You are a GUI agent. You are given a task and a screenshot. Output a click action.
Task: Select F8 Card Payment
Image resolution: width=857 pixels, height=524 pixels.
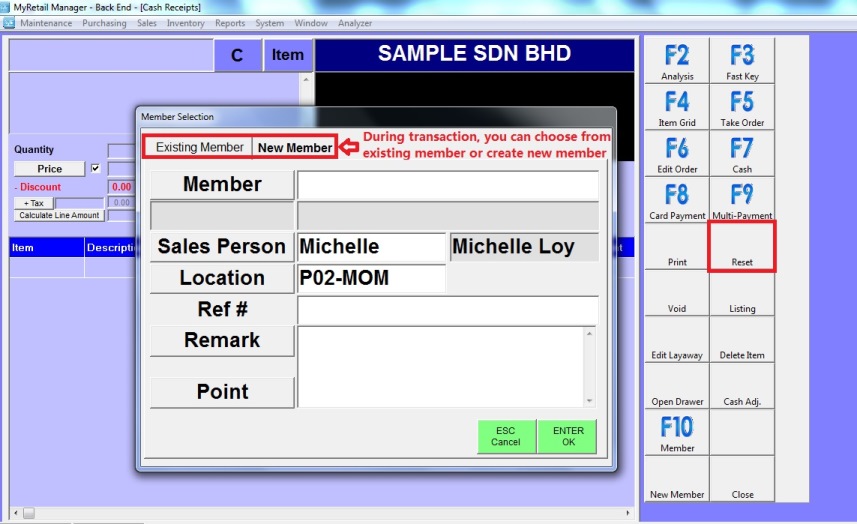(677, 200)
